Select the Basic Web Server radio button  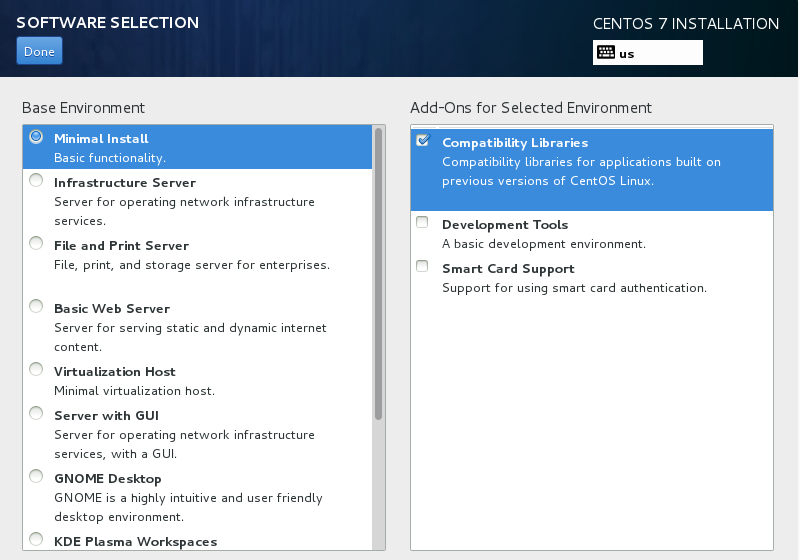coord(37,307)
